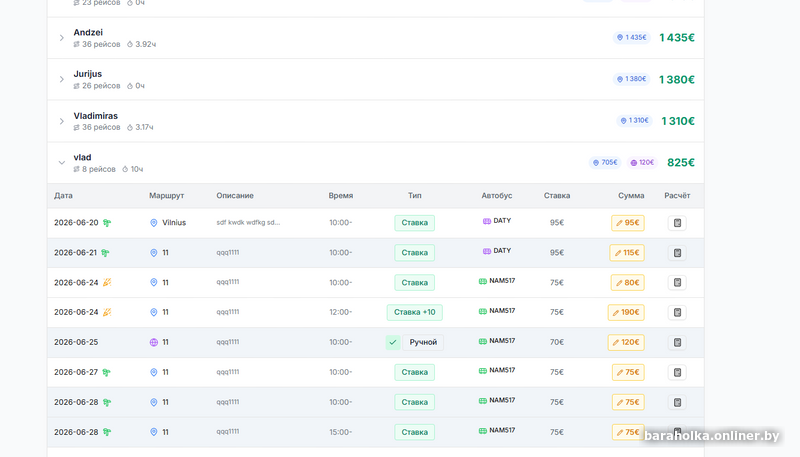The height and width of the screenshot is (457, 800).
Task: Click NAM517 bus icon on 2026-06-25 row
Action: pos(483,341)
